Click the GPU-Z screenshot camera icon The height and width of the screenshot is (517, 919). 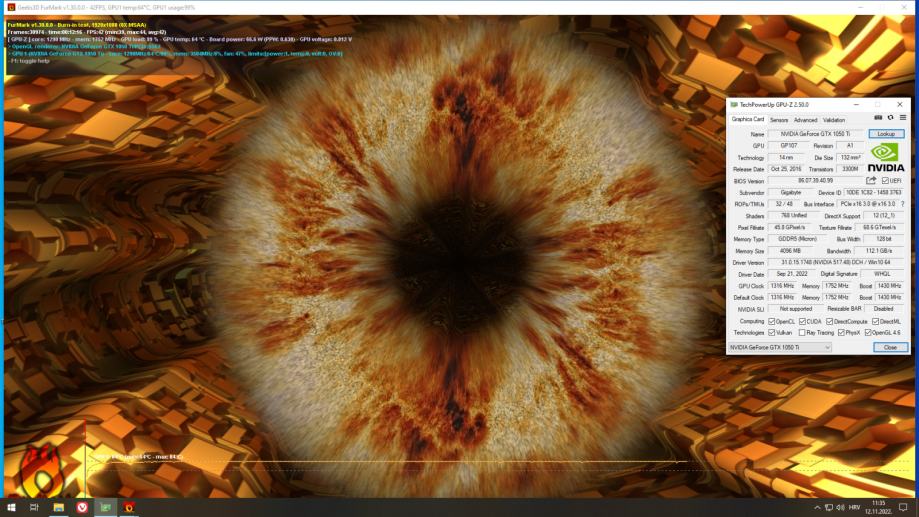878,118
